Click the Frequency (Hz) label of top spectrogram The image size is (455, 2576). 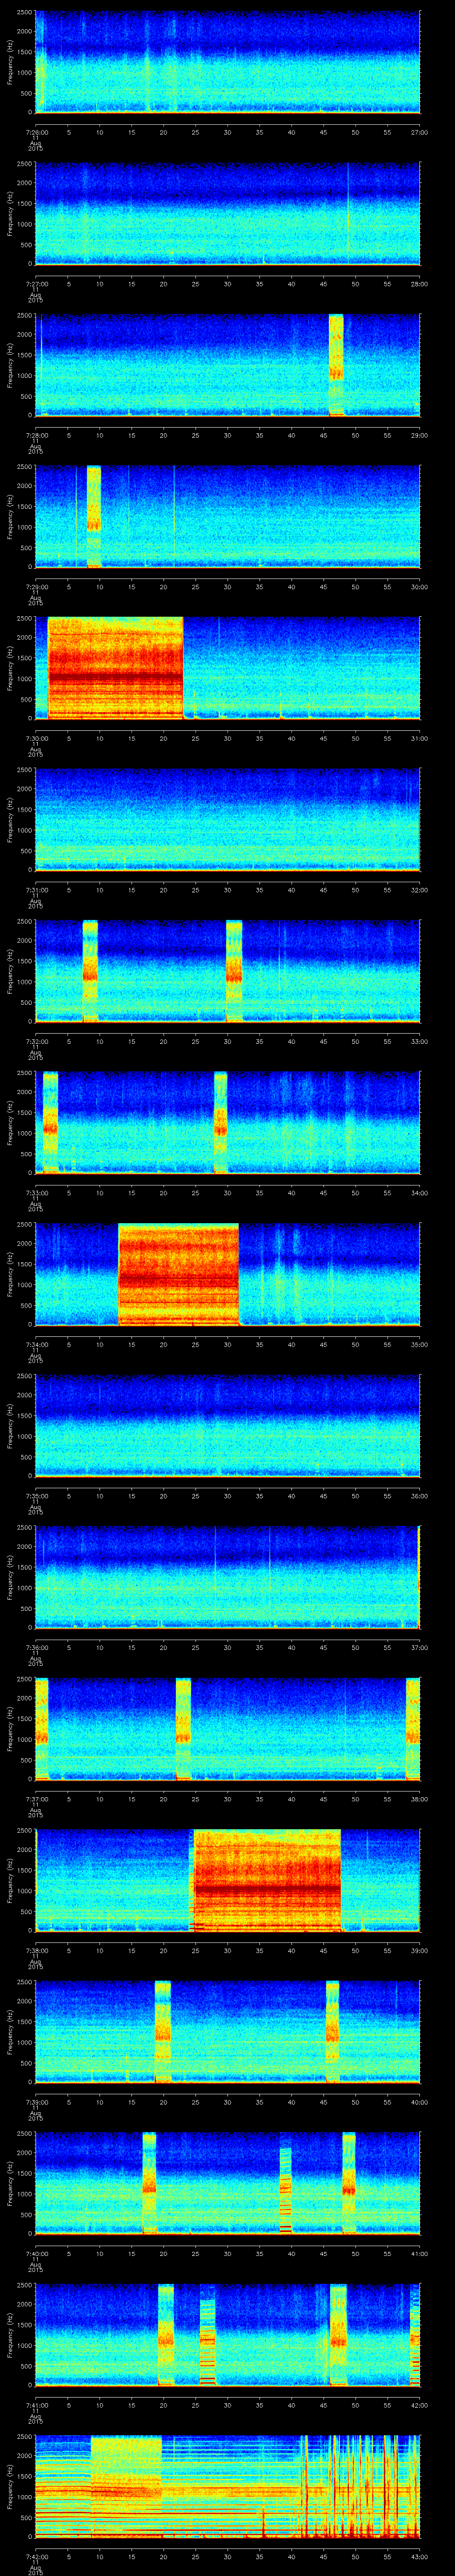(x=10, y=62)
